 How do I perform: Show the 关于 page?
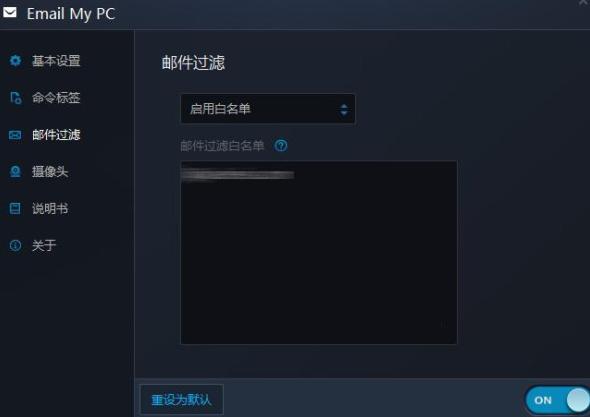coord(44,245)
